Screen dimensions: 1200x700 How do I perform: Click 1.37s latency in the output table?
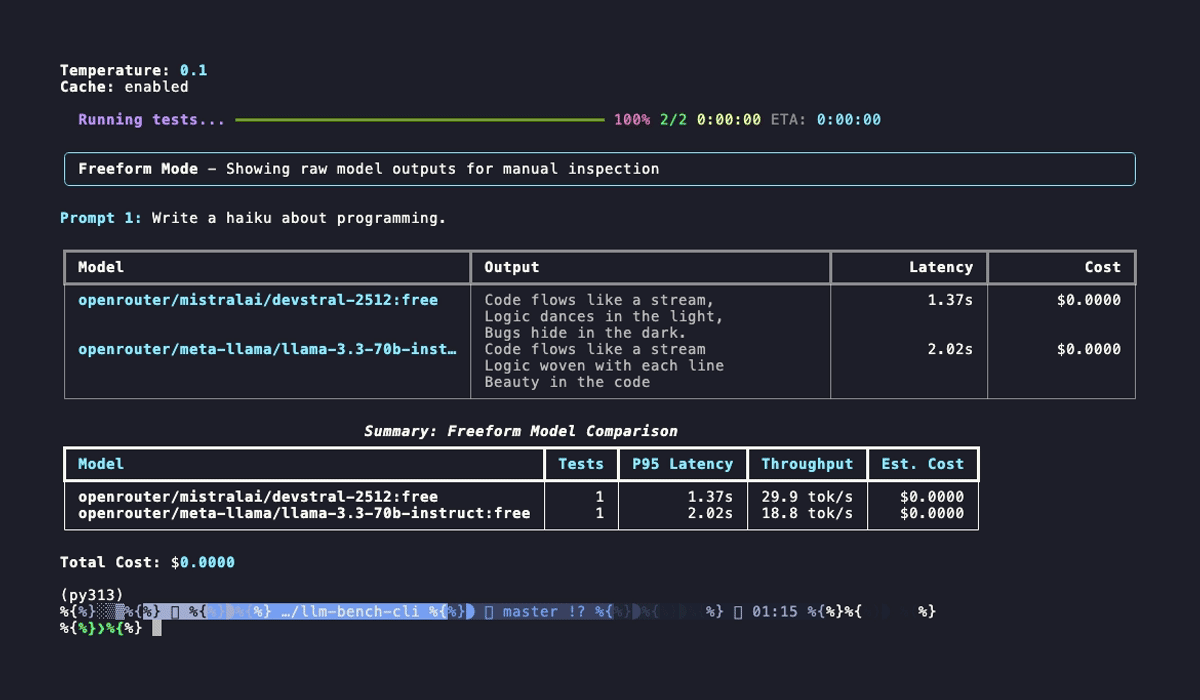click(950, 299)
